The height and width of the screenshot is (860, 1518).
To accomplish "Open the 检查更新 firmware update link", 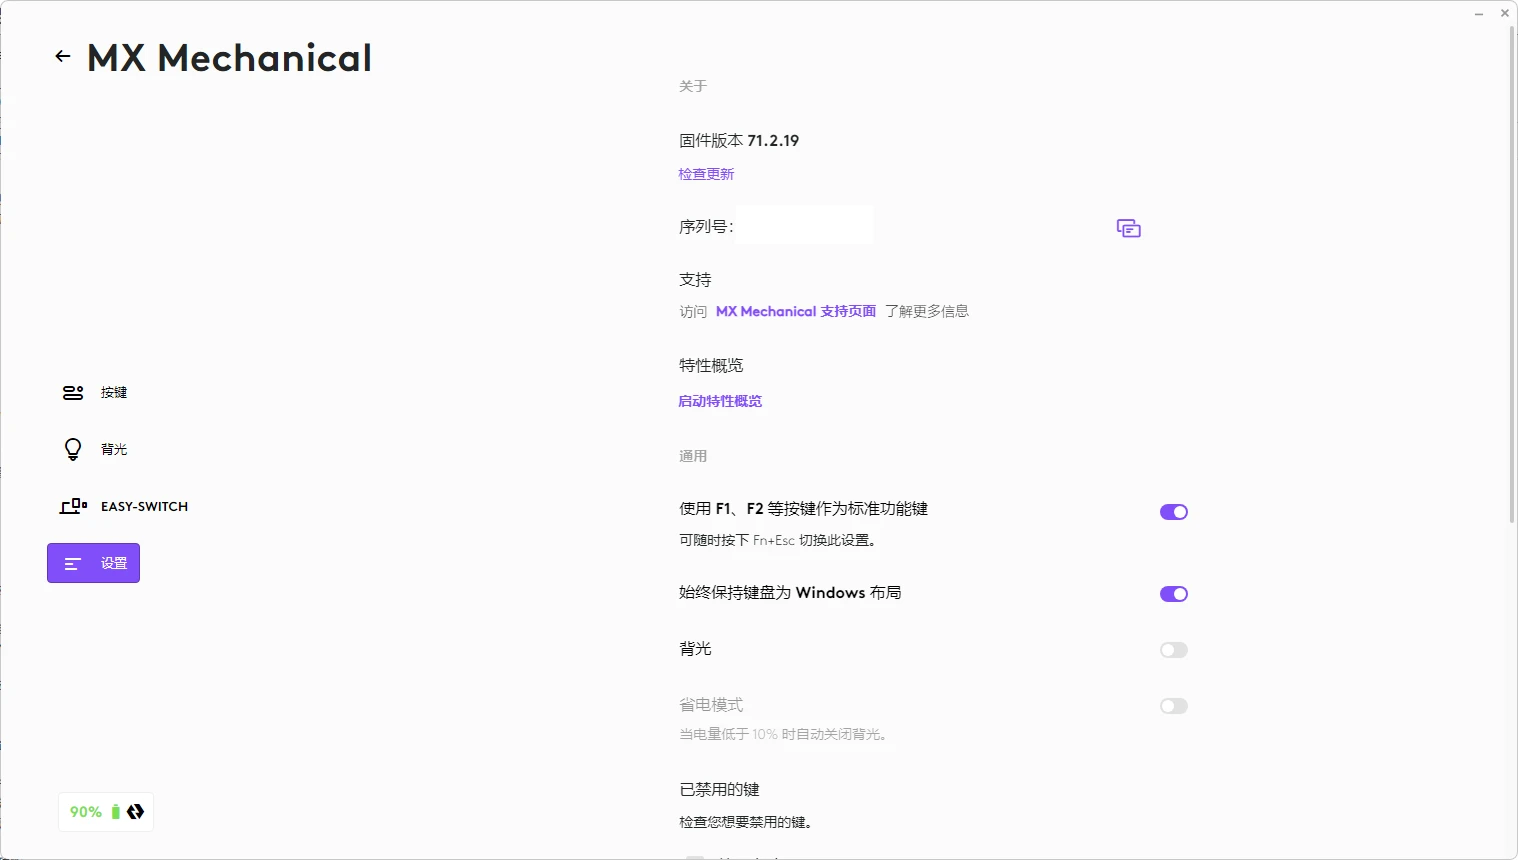I will tap(706, 173).
